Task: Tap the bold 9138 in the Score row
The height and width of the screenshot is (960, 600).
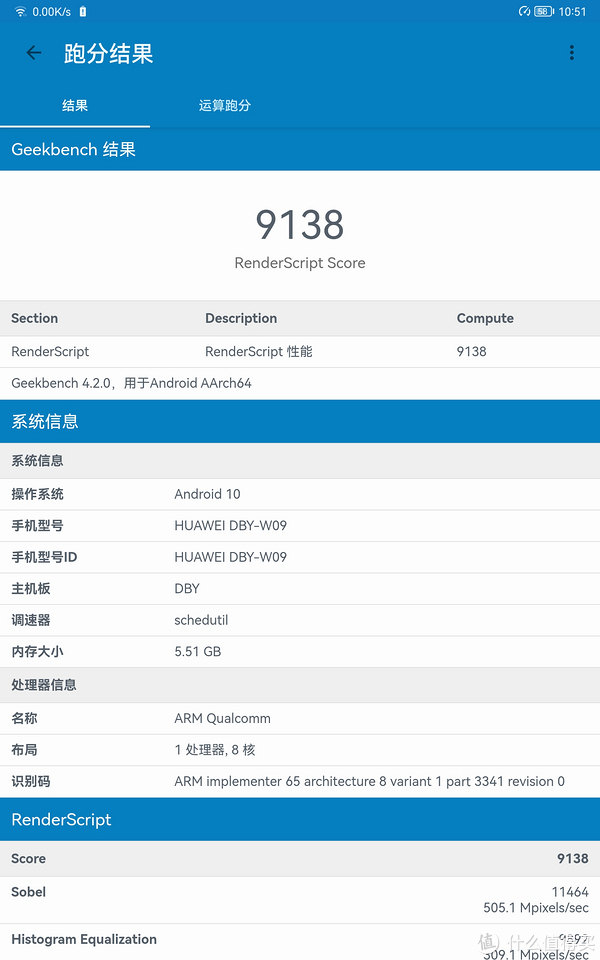Action: coord(573,858)
